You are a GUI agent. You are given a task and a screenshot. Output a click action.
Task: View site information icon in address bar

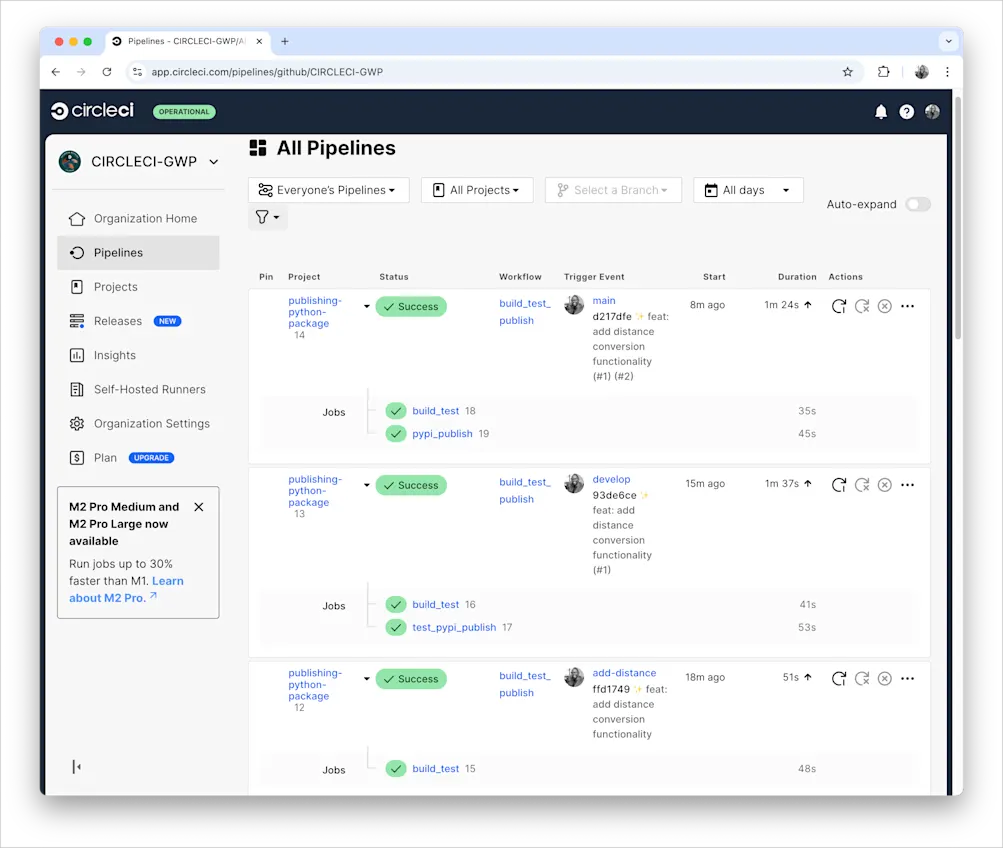tap(138, 72)
